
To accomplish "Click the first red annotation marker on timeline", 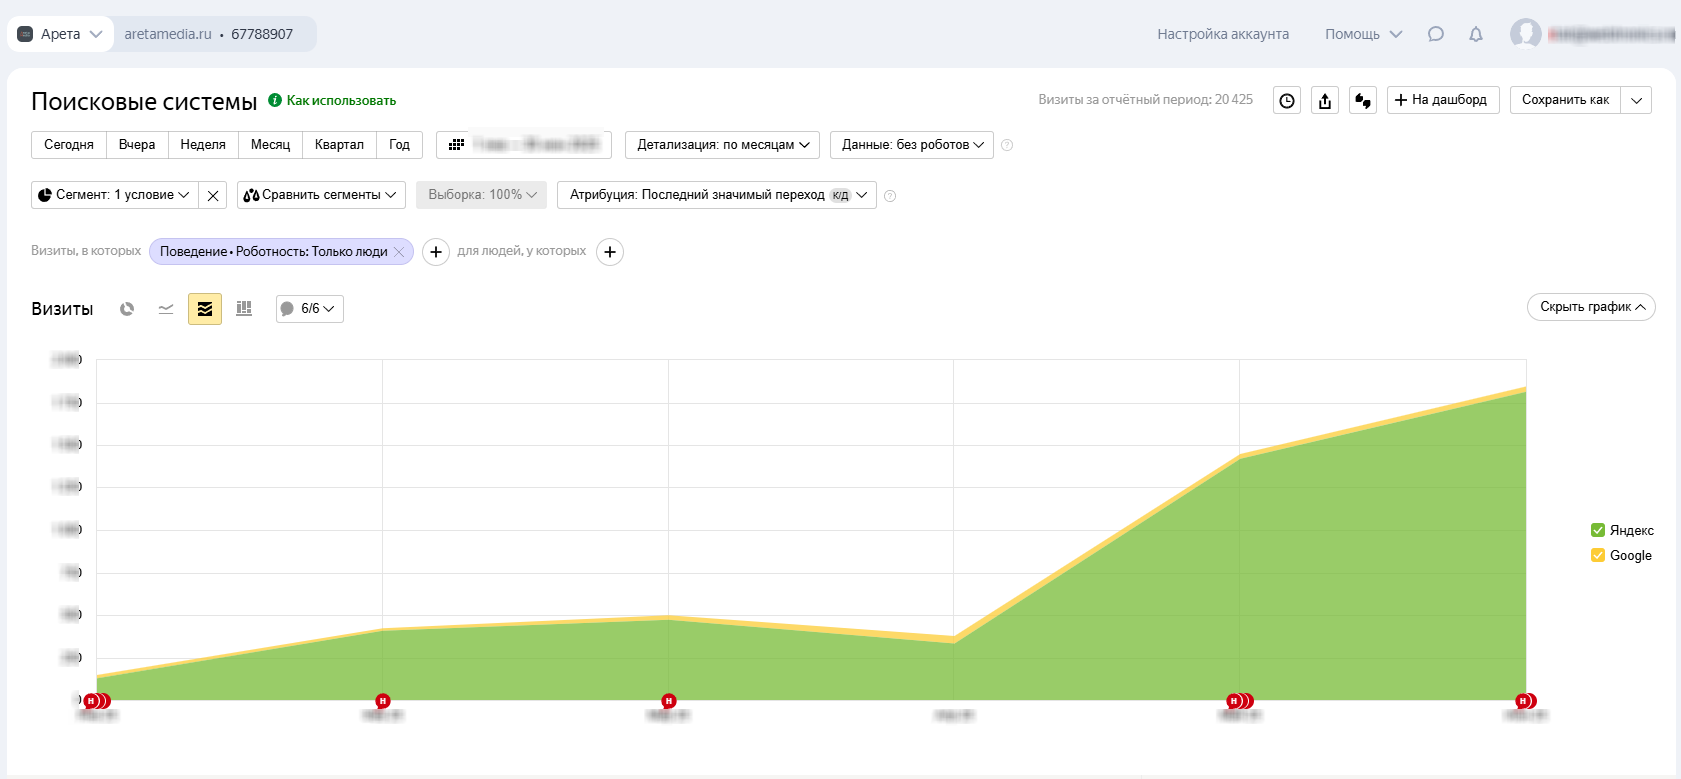I will 91,701.
